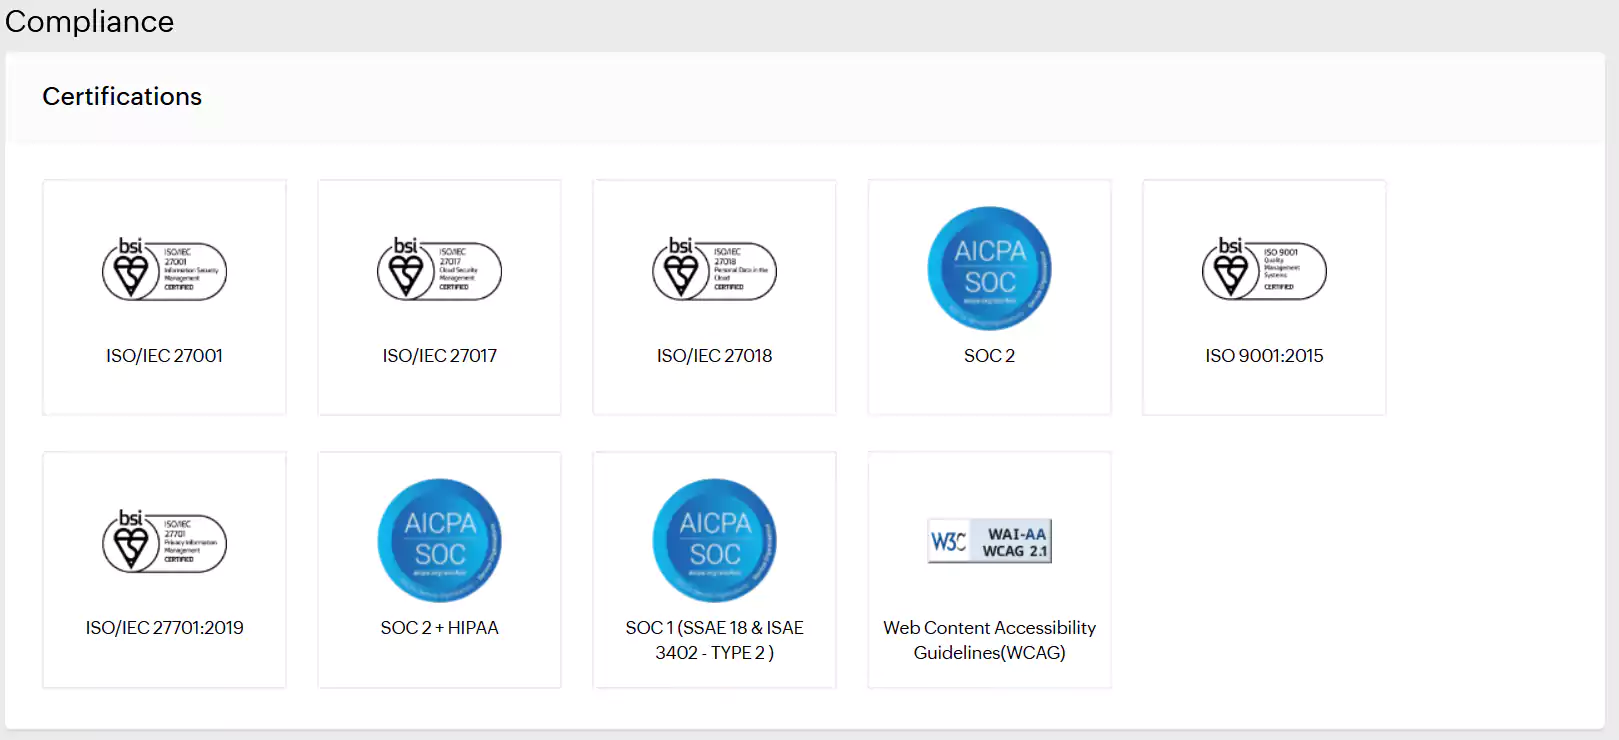1619x740 pixels.
Task: Select the SOC 2 label
Action: [990, 356]
